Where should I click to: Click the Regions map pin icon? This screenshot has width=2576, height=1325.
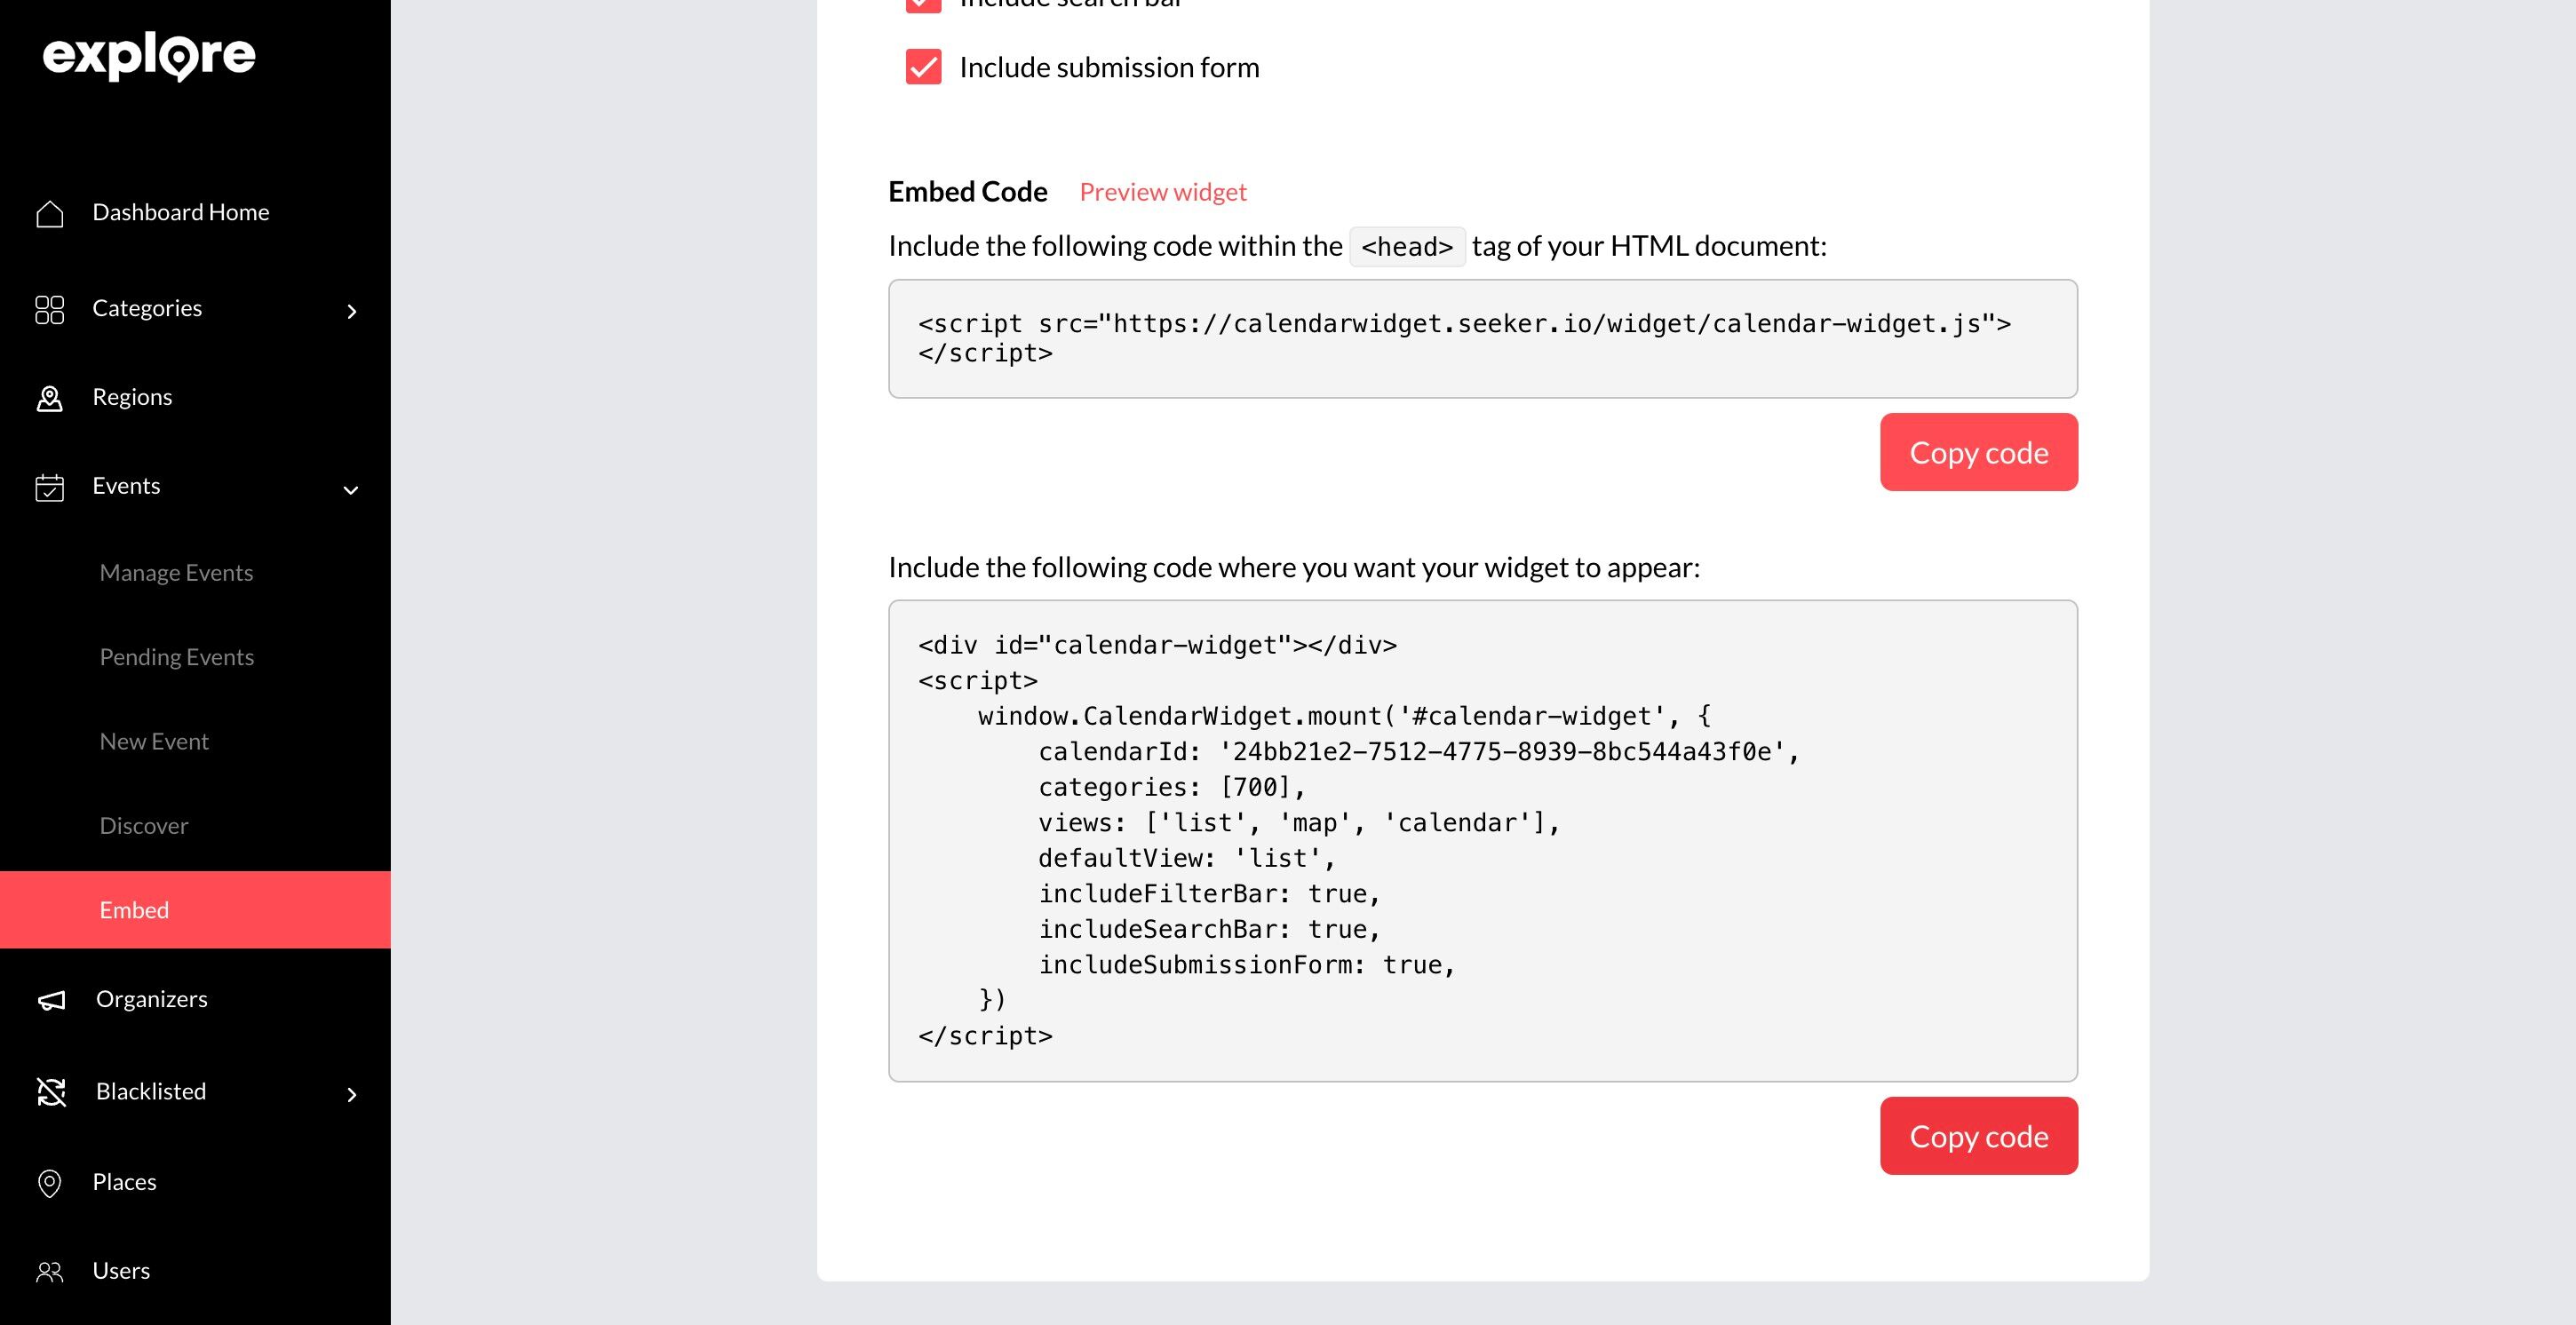click(x=49, y=398)
